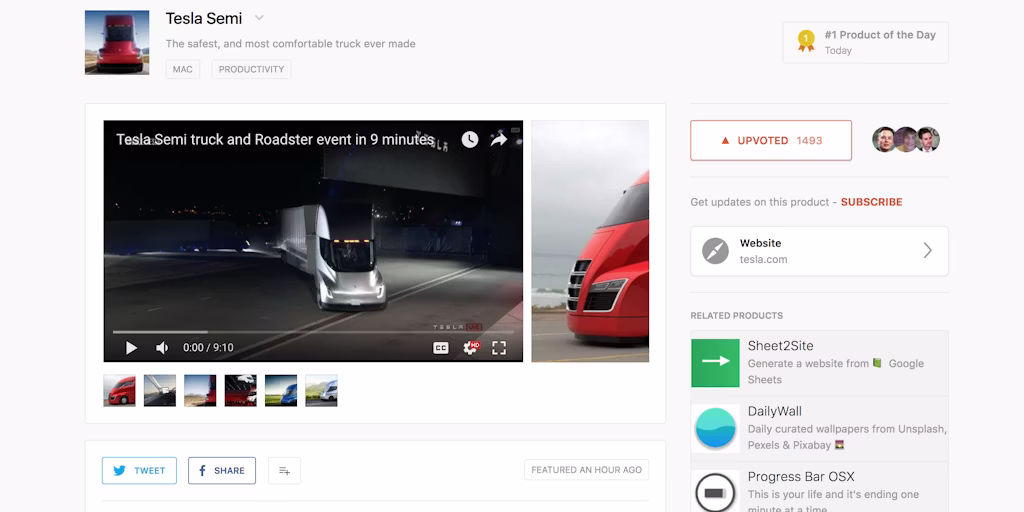Select the fourth gallery thumbnail
Image resolution: width=1024 pixels, height=512 pixels.
point(240,391)
